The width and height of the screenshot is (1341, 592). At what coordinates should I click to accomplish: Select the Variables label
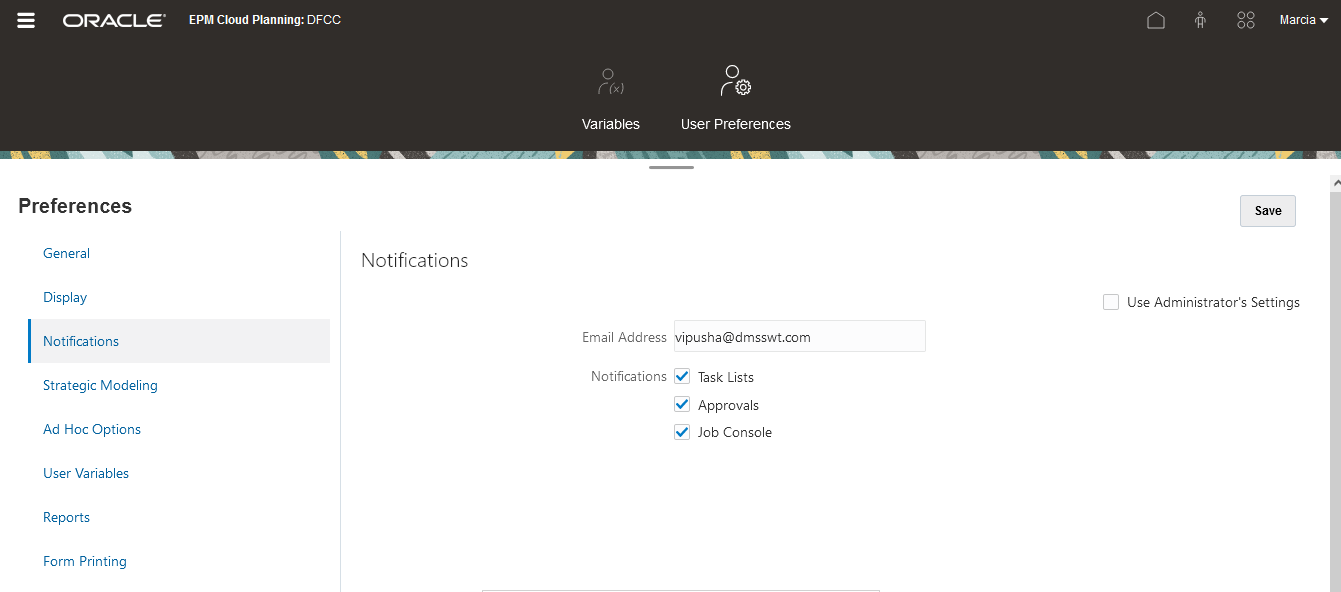pos(611,124)
